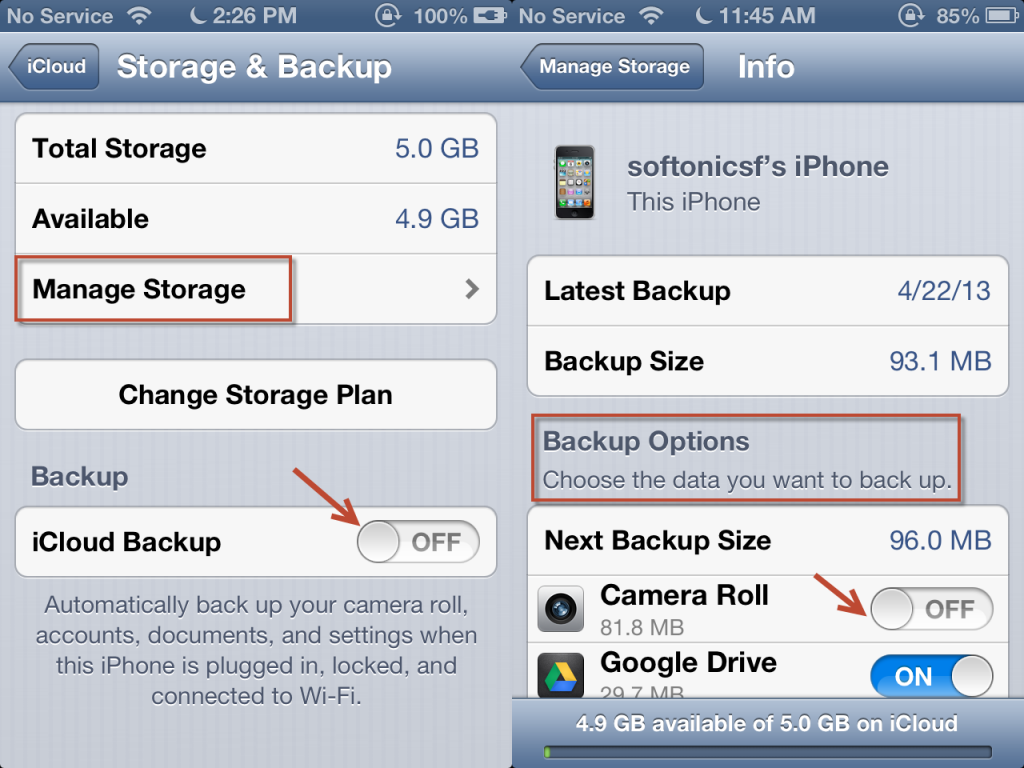Open Manage Storage via chevron arrow
This screenshot has width=1024, height=768.
(472, 290)
